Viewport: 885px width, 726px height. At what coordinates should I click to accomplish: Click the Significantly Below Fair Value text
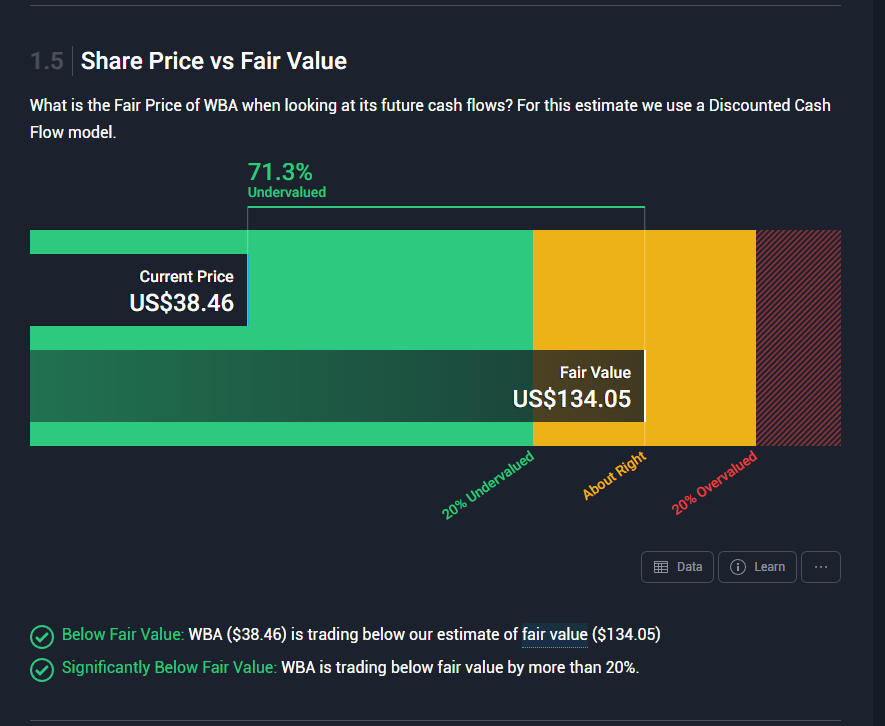point(169,667)
